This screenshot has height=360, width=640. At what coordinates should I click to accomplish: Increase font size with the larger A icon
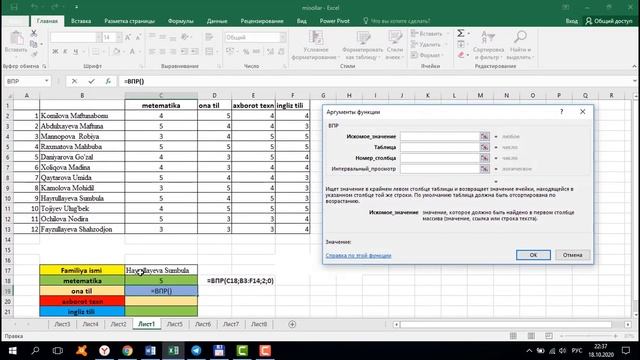tap(128, 38)
